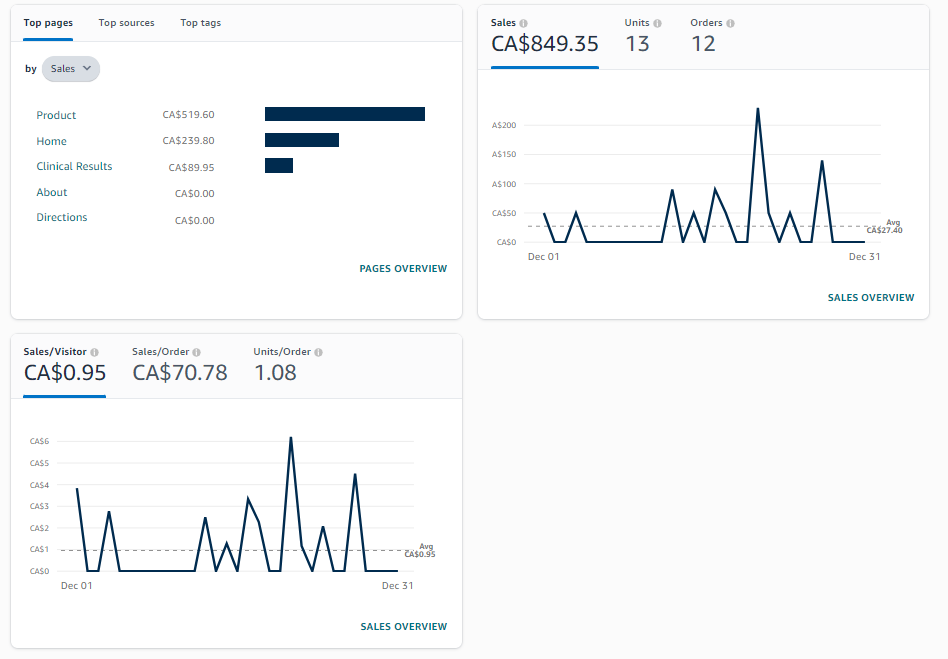Viewport: 948px width, 659px height.
Task: Switch to the Top tags tab
Action: click(x=201, y=23)
